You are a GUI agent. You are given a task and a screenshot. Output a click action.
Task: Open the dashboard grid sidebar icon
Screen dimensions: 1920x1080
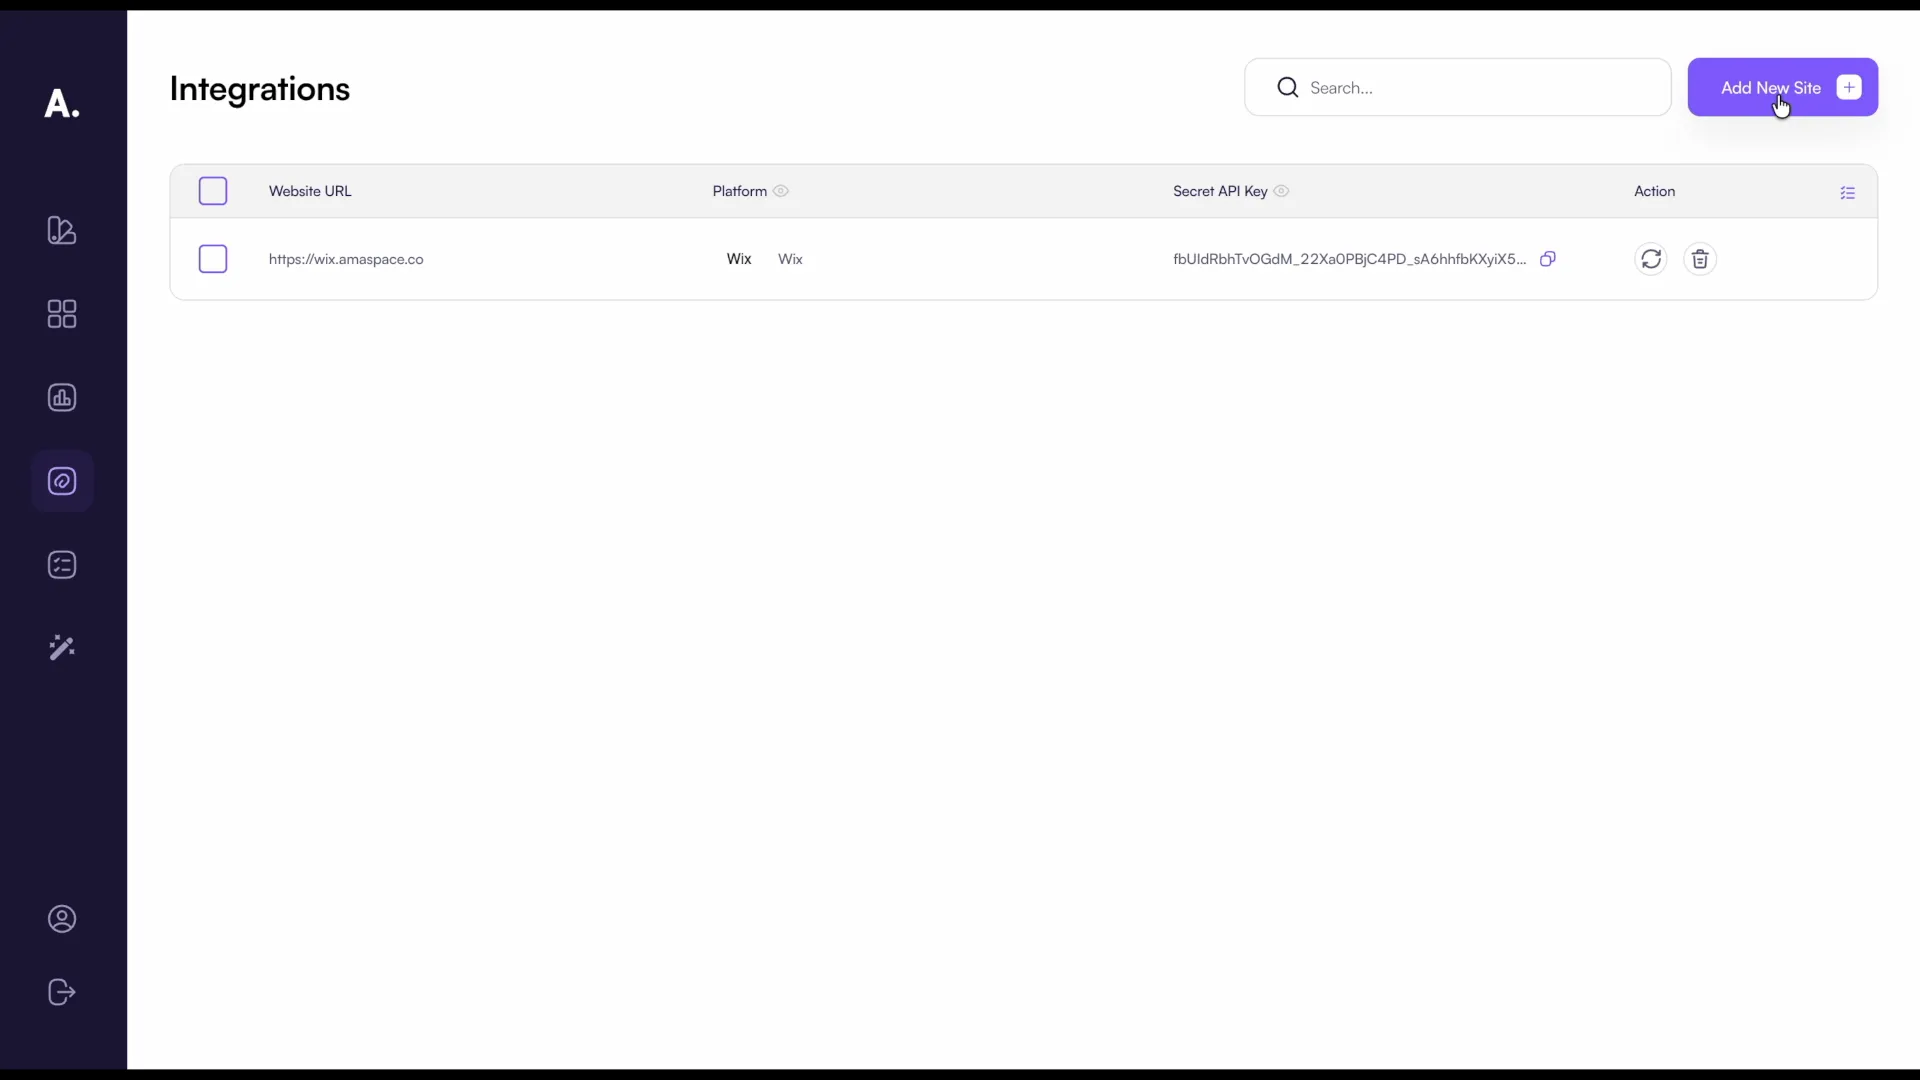62,314
